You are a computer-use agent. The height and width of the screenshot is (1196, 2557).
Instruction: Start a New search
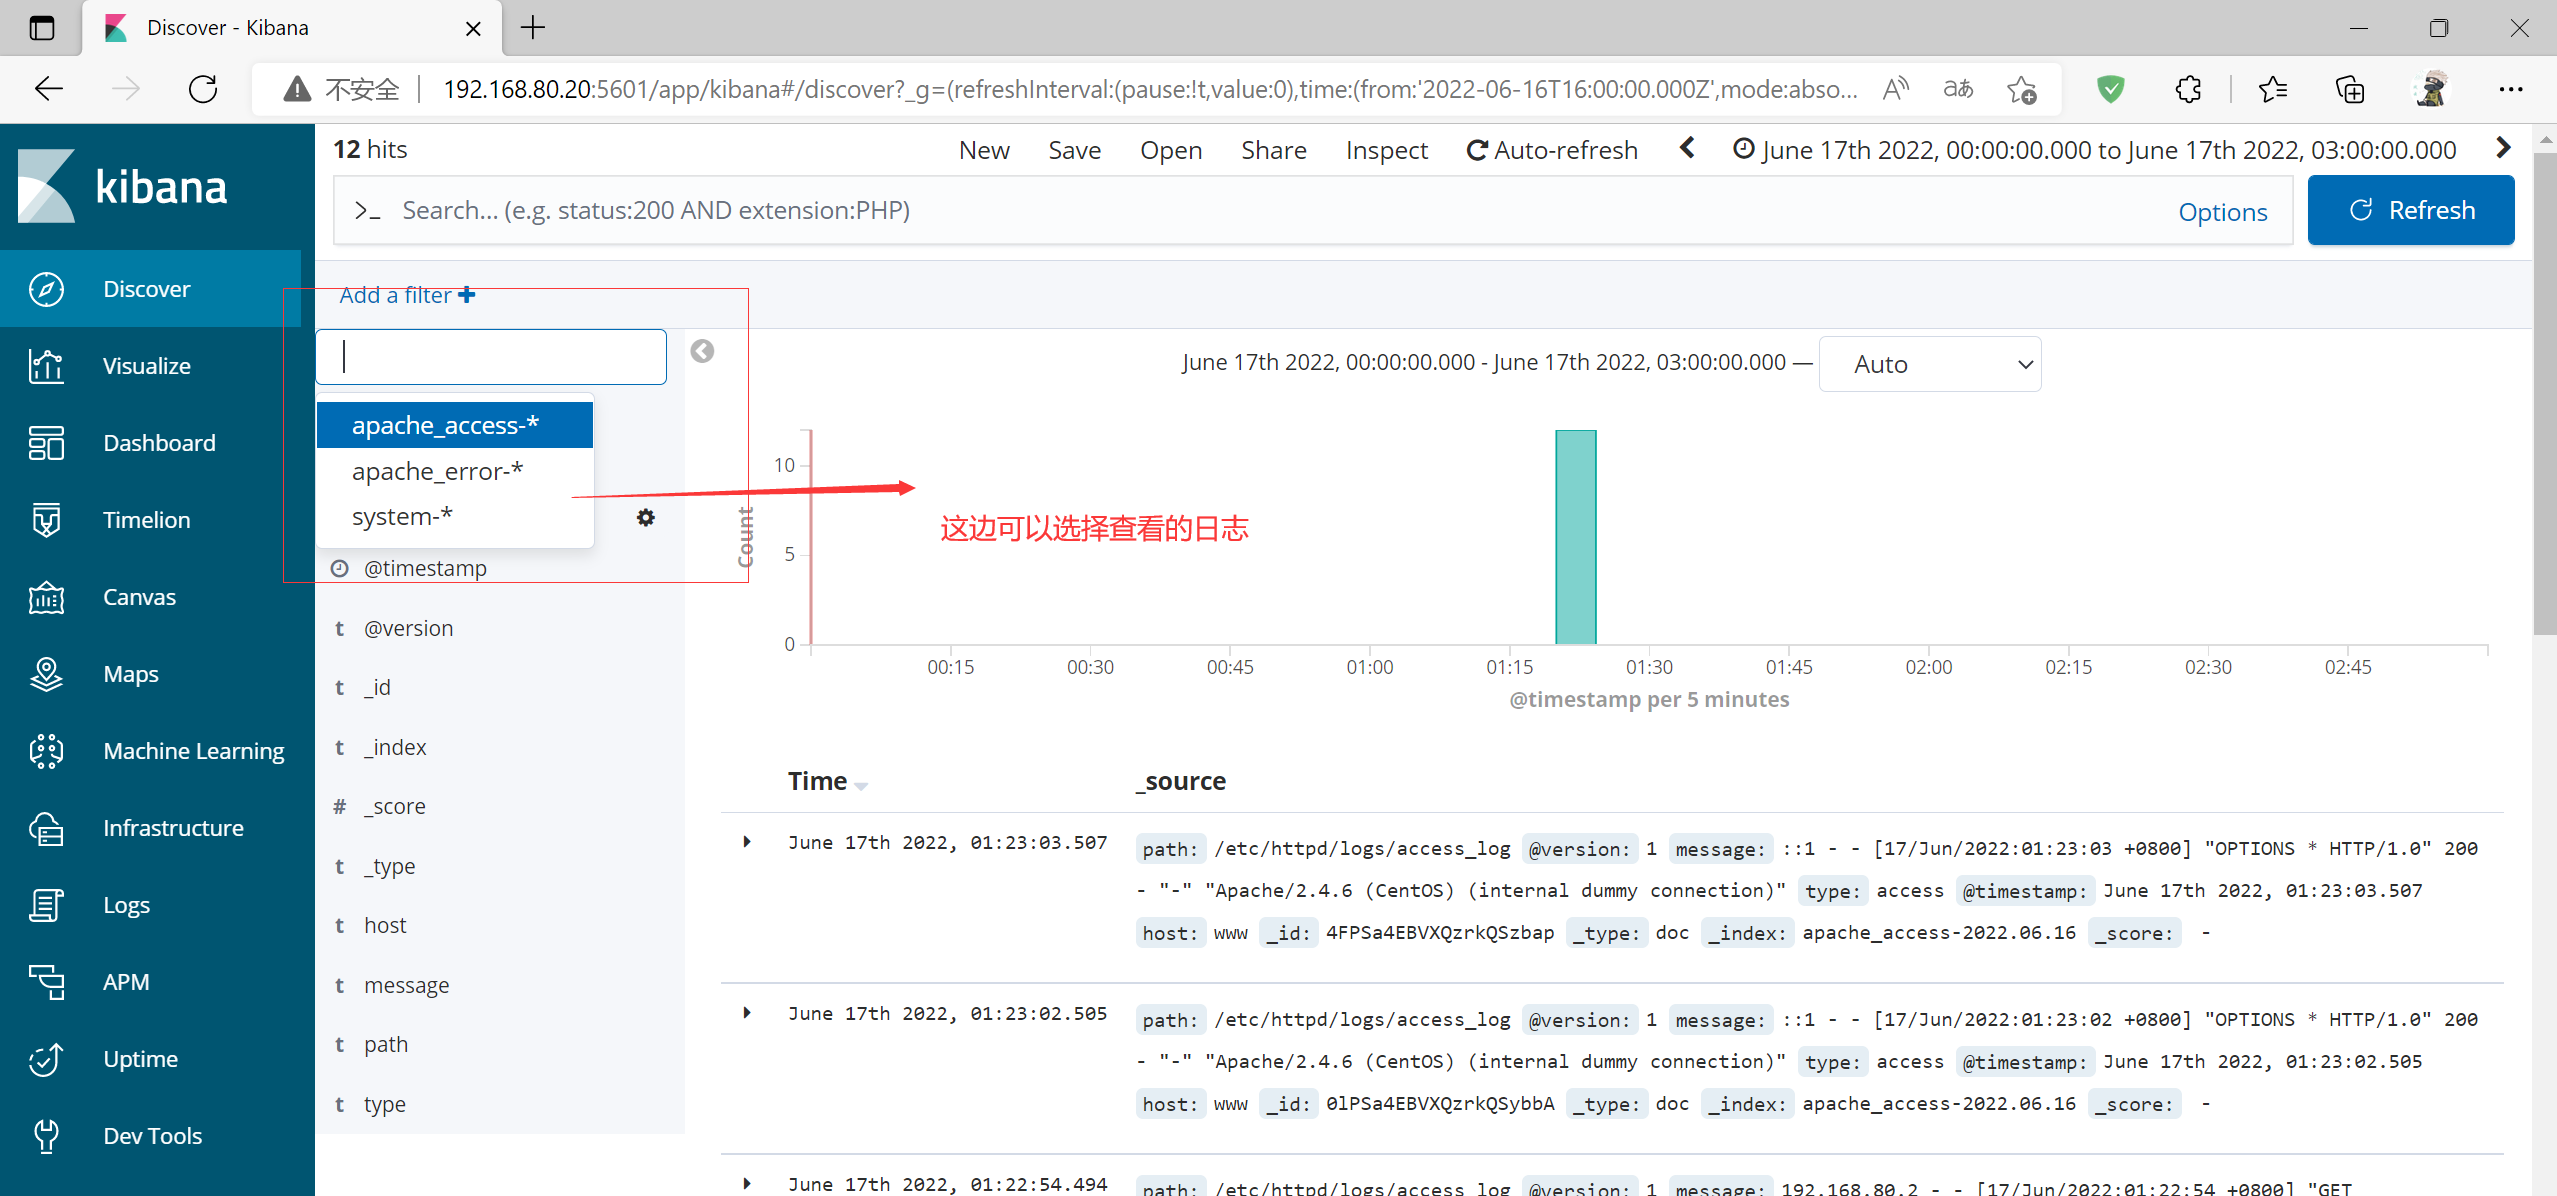pyautogui.click(x=984, y=150)
